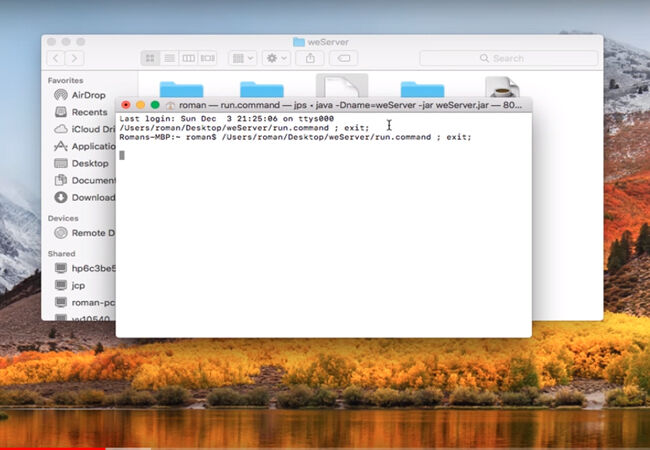650x450 pixels.
Task: Select the first folder in weServer window
Action: pos(182,89)
